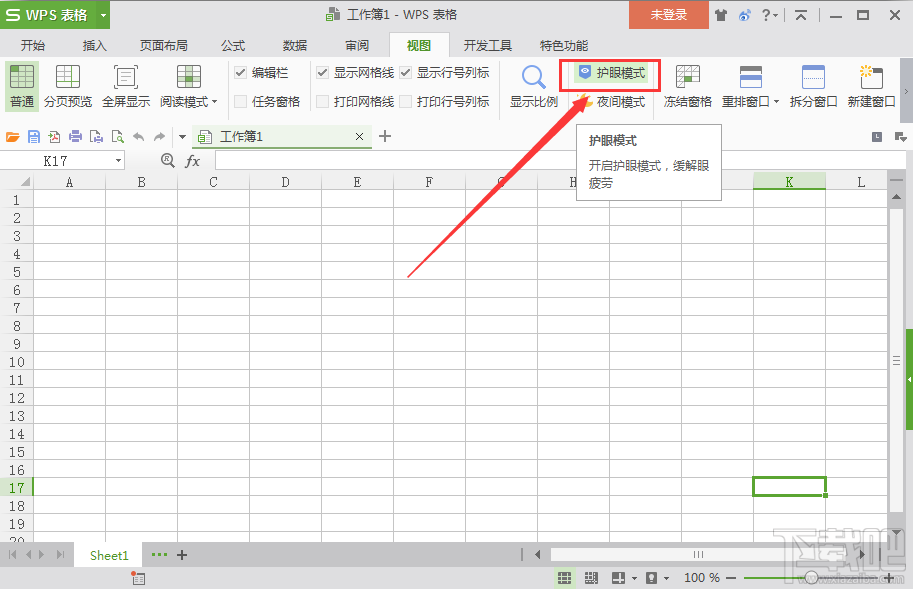Screen dimensions: 913x589
Task: Click the fx insert function icon
Action: (x=192, y=160)
